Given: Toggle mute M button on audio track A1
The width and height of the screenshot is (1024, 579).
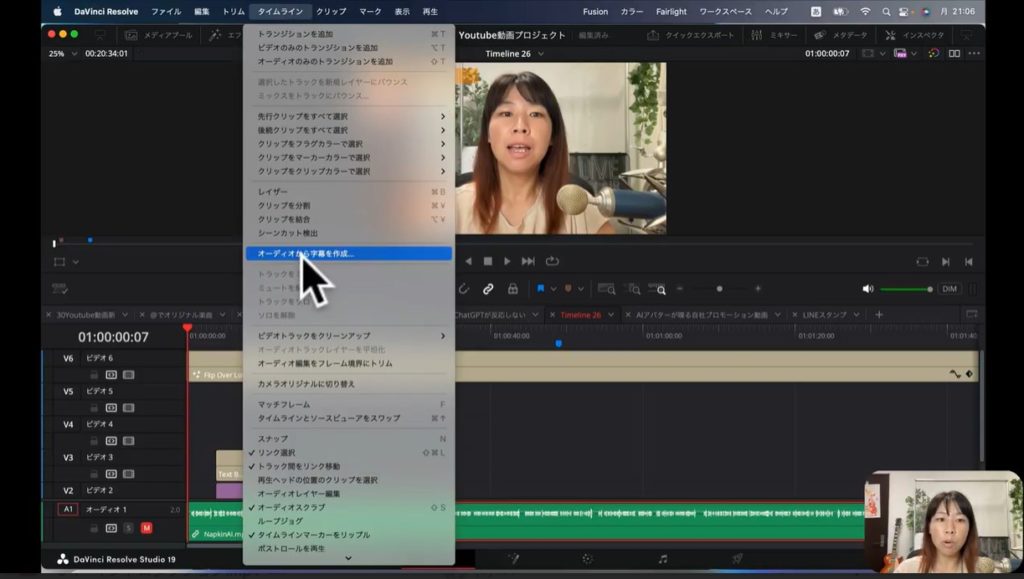Looking at the screenshot, I should click(x=146, y=528).
